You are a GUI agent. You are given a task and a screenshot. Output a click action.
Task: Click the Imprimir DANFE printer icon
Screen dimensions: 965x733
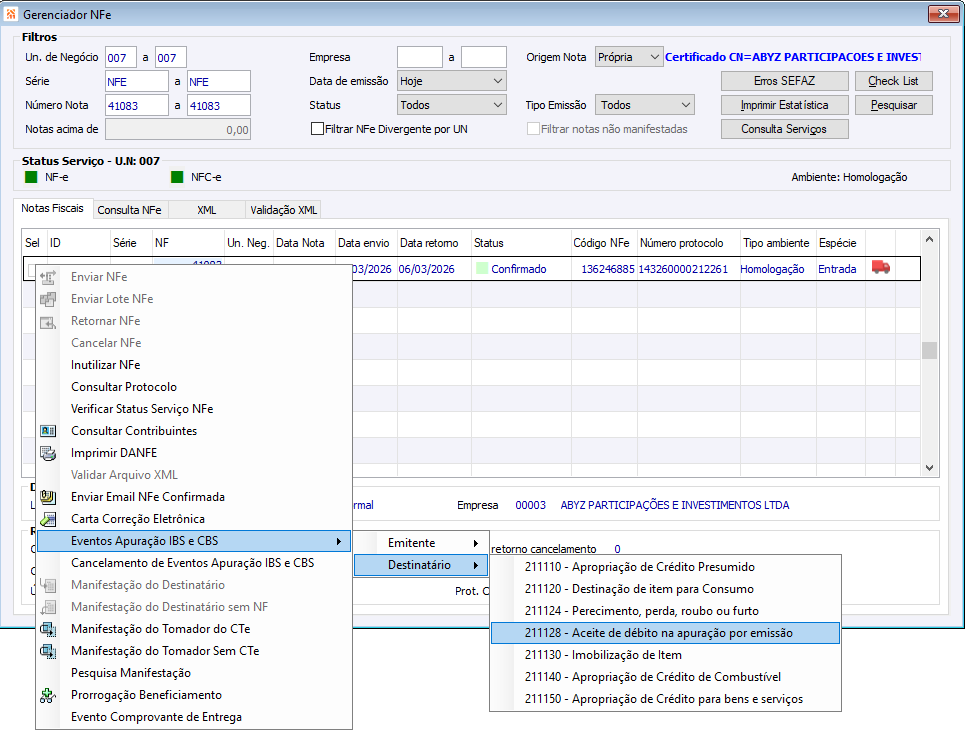[48, 453]
